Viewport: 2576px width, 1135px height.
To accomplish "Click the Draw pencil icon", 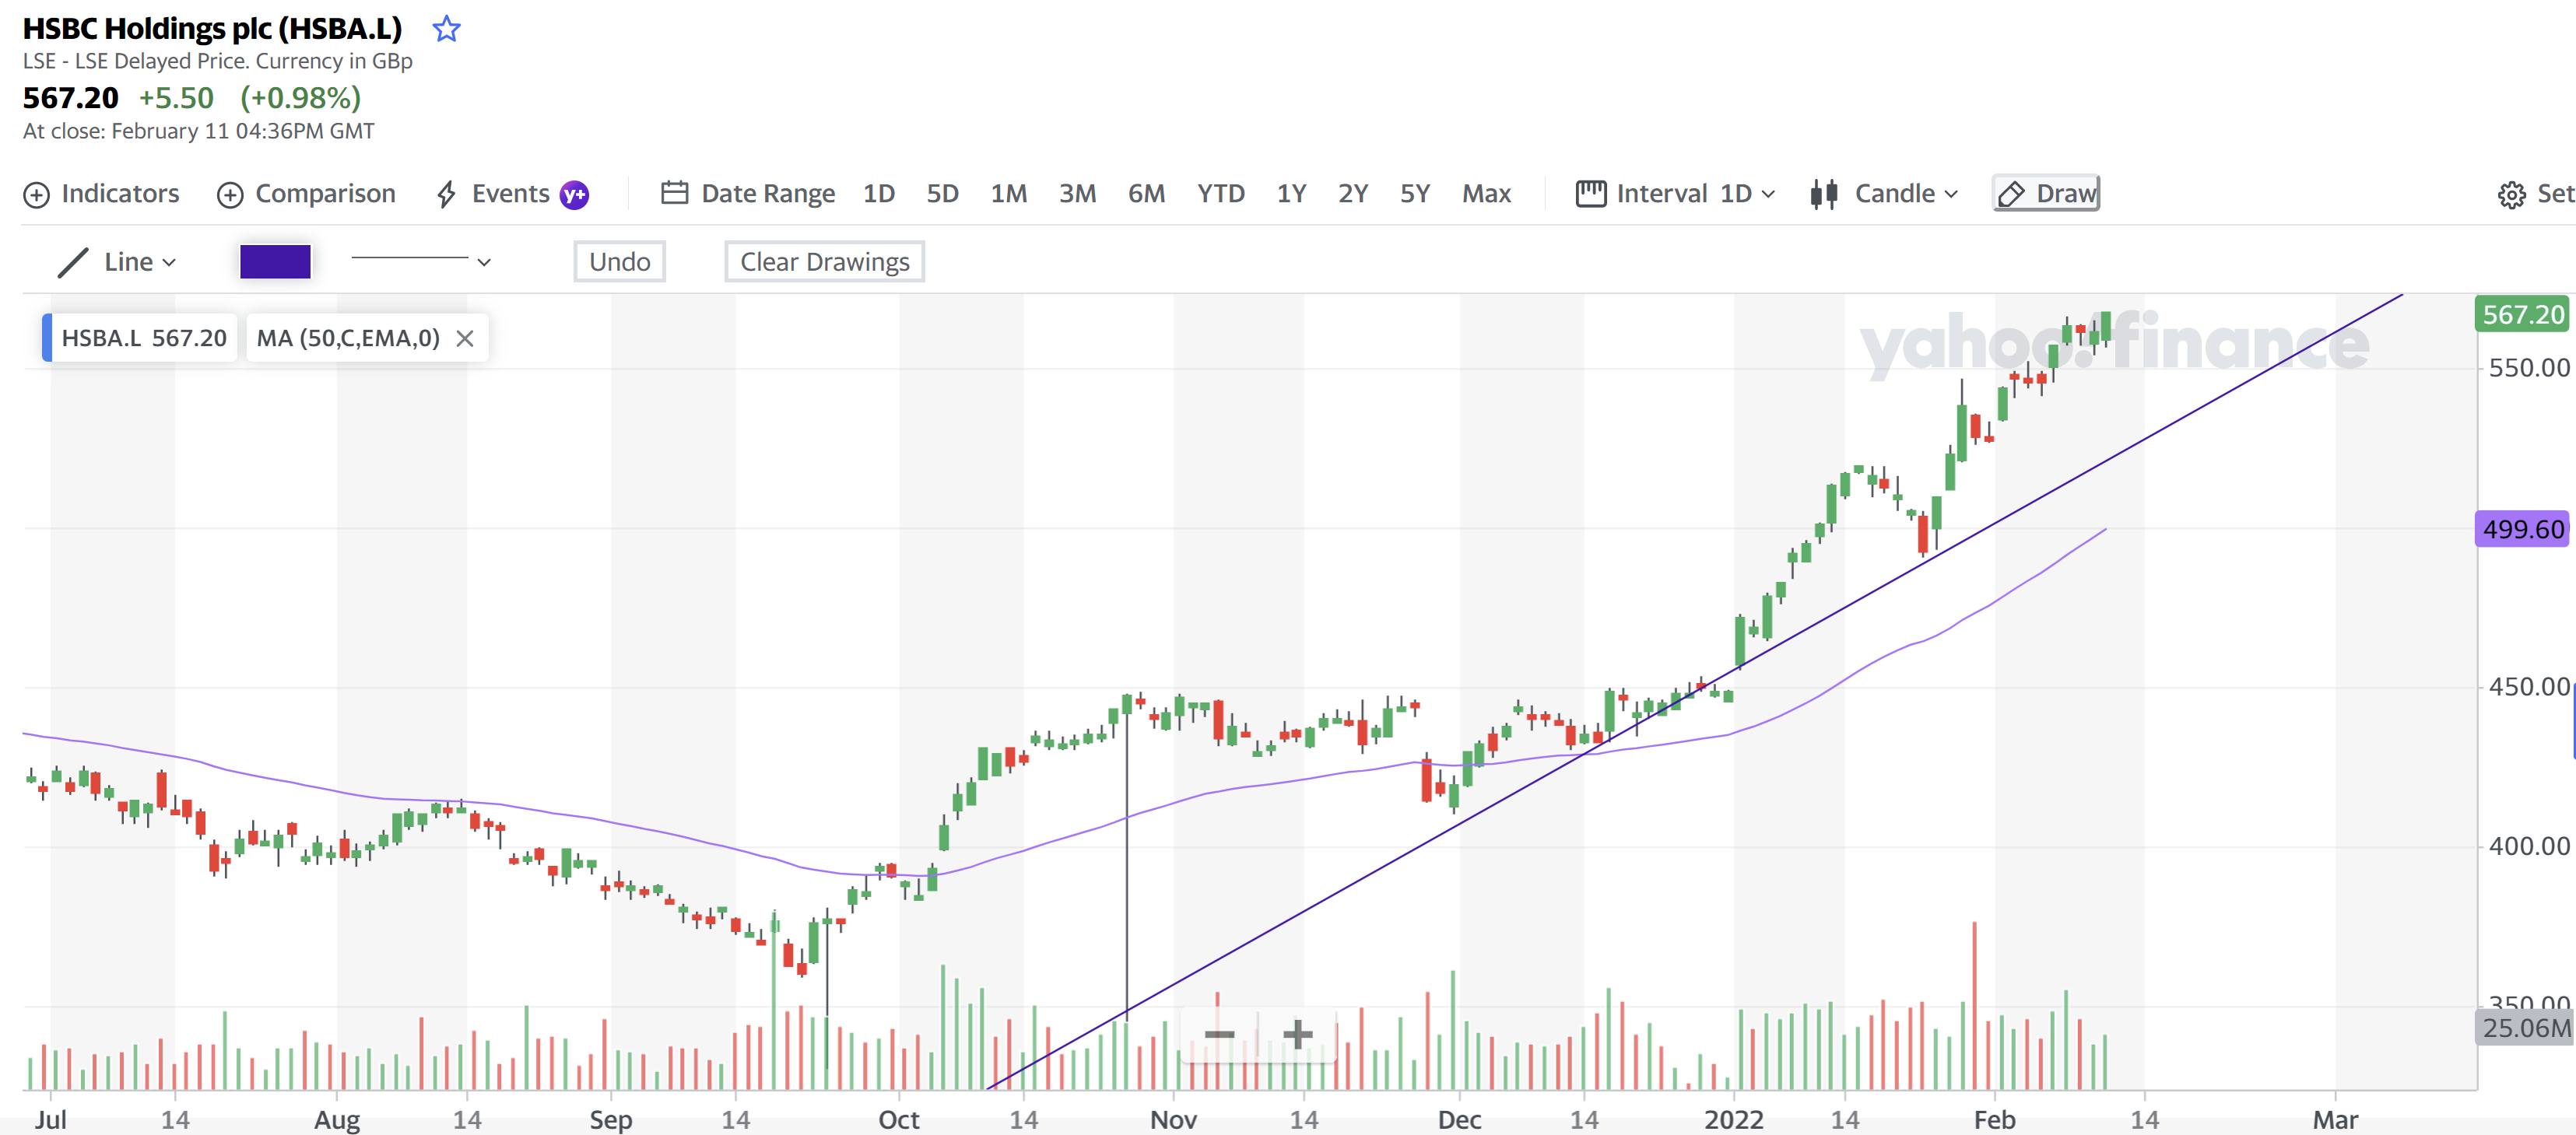I will (2011, 194).
